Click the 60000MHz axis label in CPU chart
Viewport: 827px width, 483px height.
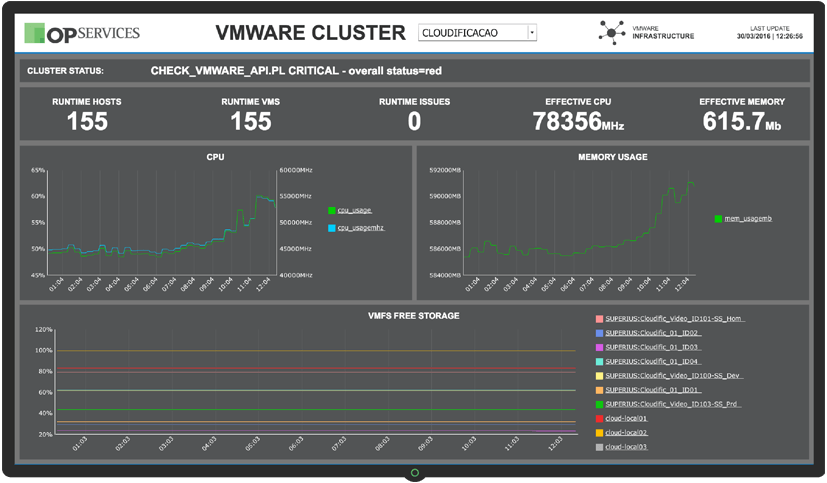coord(296,170)
